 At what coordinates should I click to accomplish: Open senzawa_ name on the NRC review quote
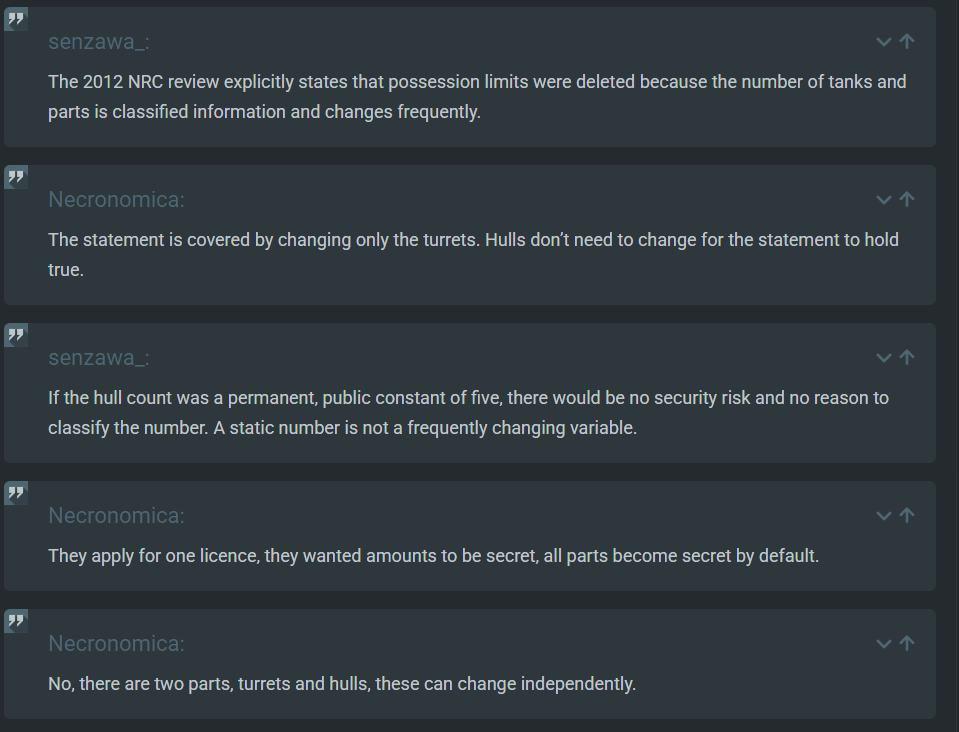point(99,42)
